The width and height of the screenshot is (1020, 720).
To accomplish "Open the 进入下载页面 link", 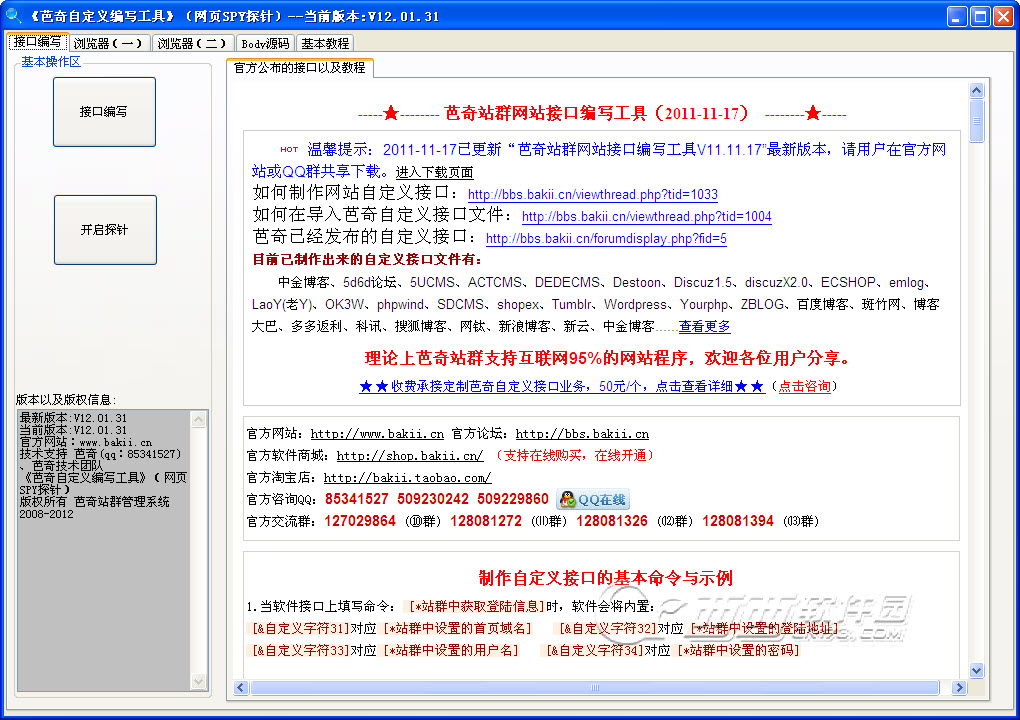I will click(x=435, y=172).
